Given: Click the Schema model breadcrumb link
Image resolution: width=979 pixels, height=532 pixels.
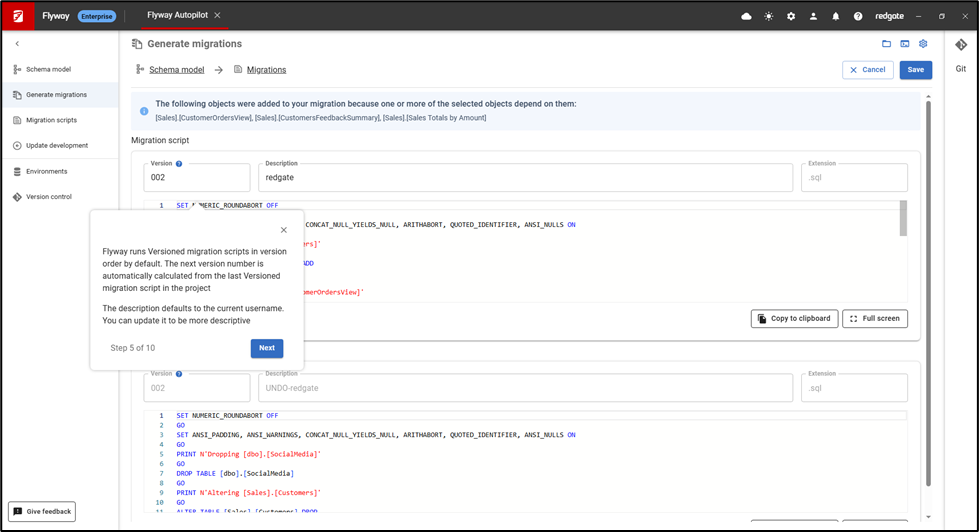Looking at the screenshot, I should coord(177,70).
